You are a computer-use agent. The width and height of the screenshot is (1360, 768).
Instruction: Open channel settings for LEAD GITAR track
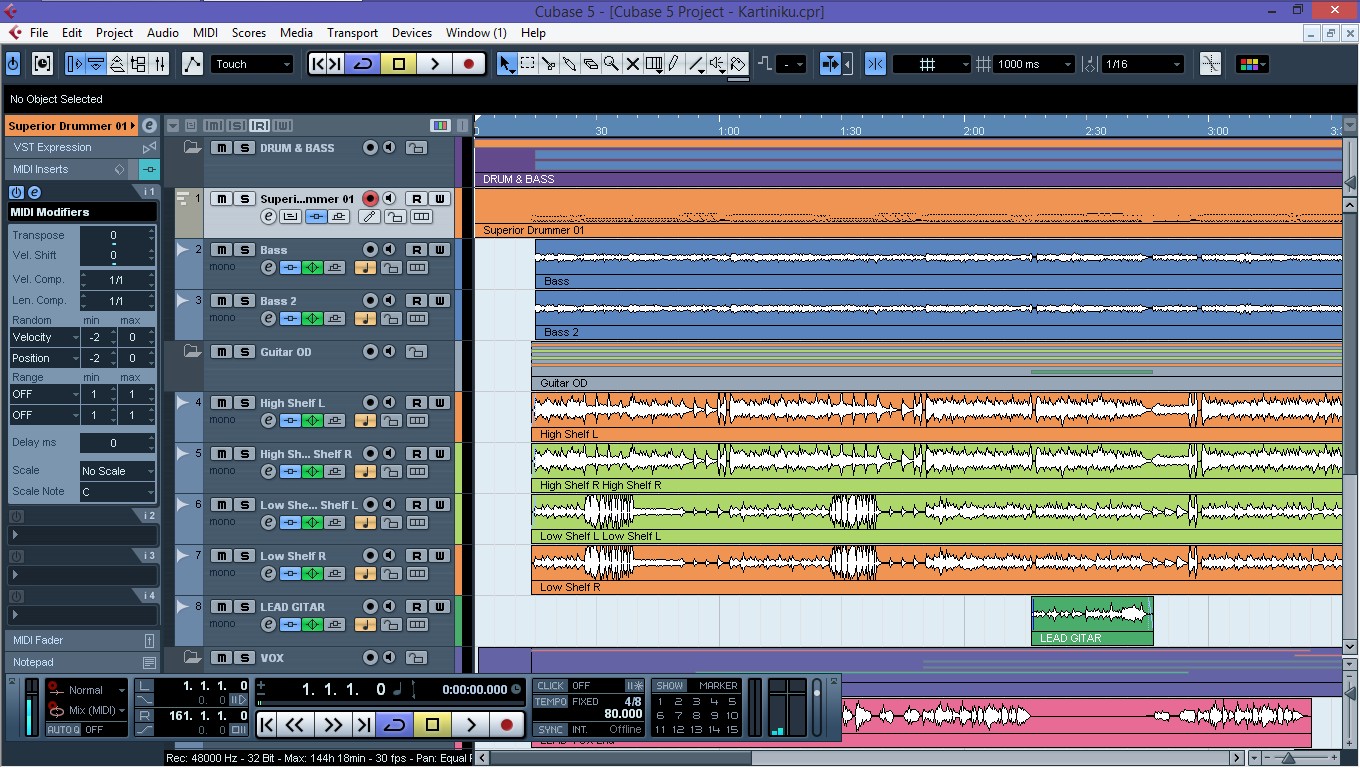(x=268, y=625)
